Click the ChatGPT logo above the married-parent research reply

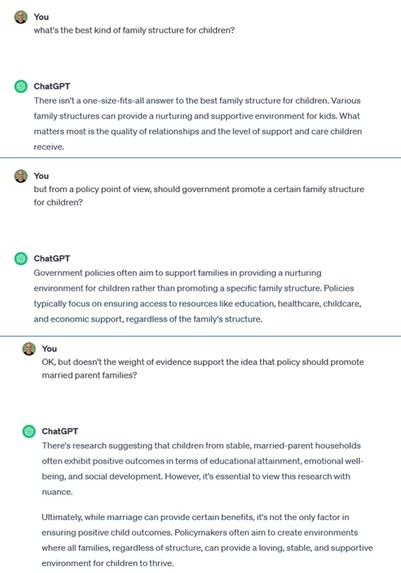29,431
